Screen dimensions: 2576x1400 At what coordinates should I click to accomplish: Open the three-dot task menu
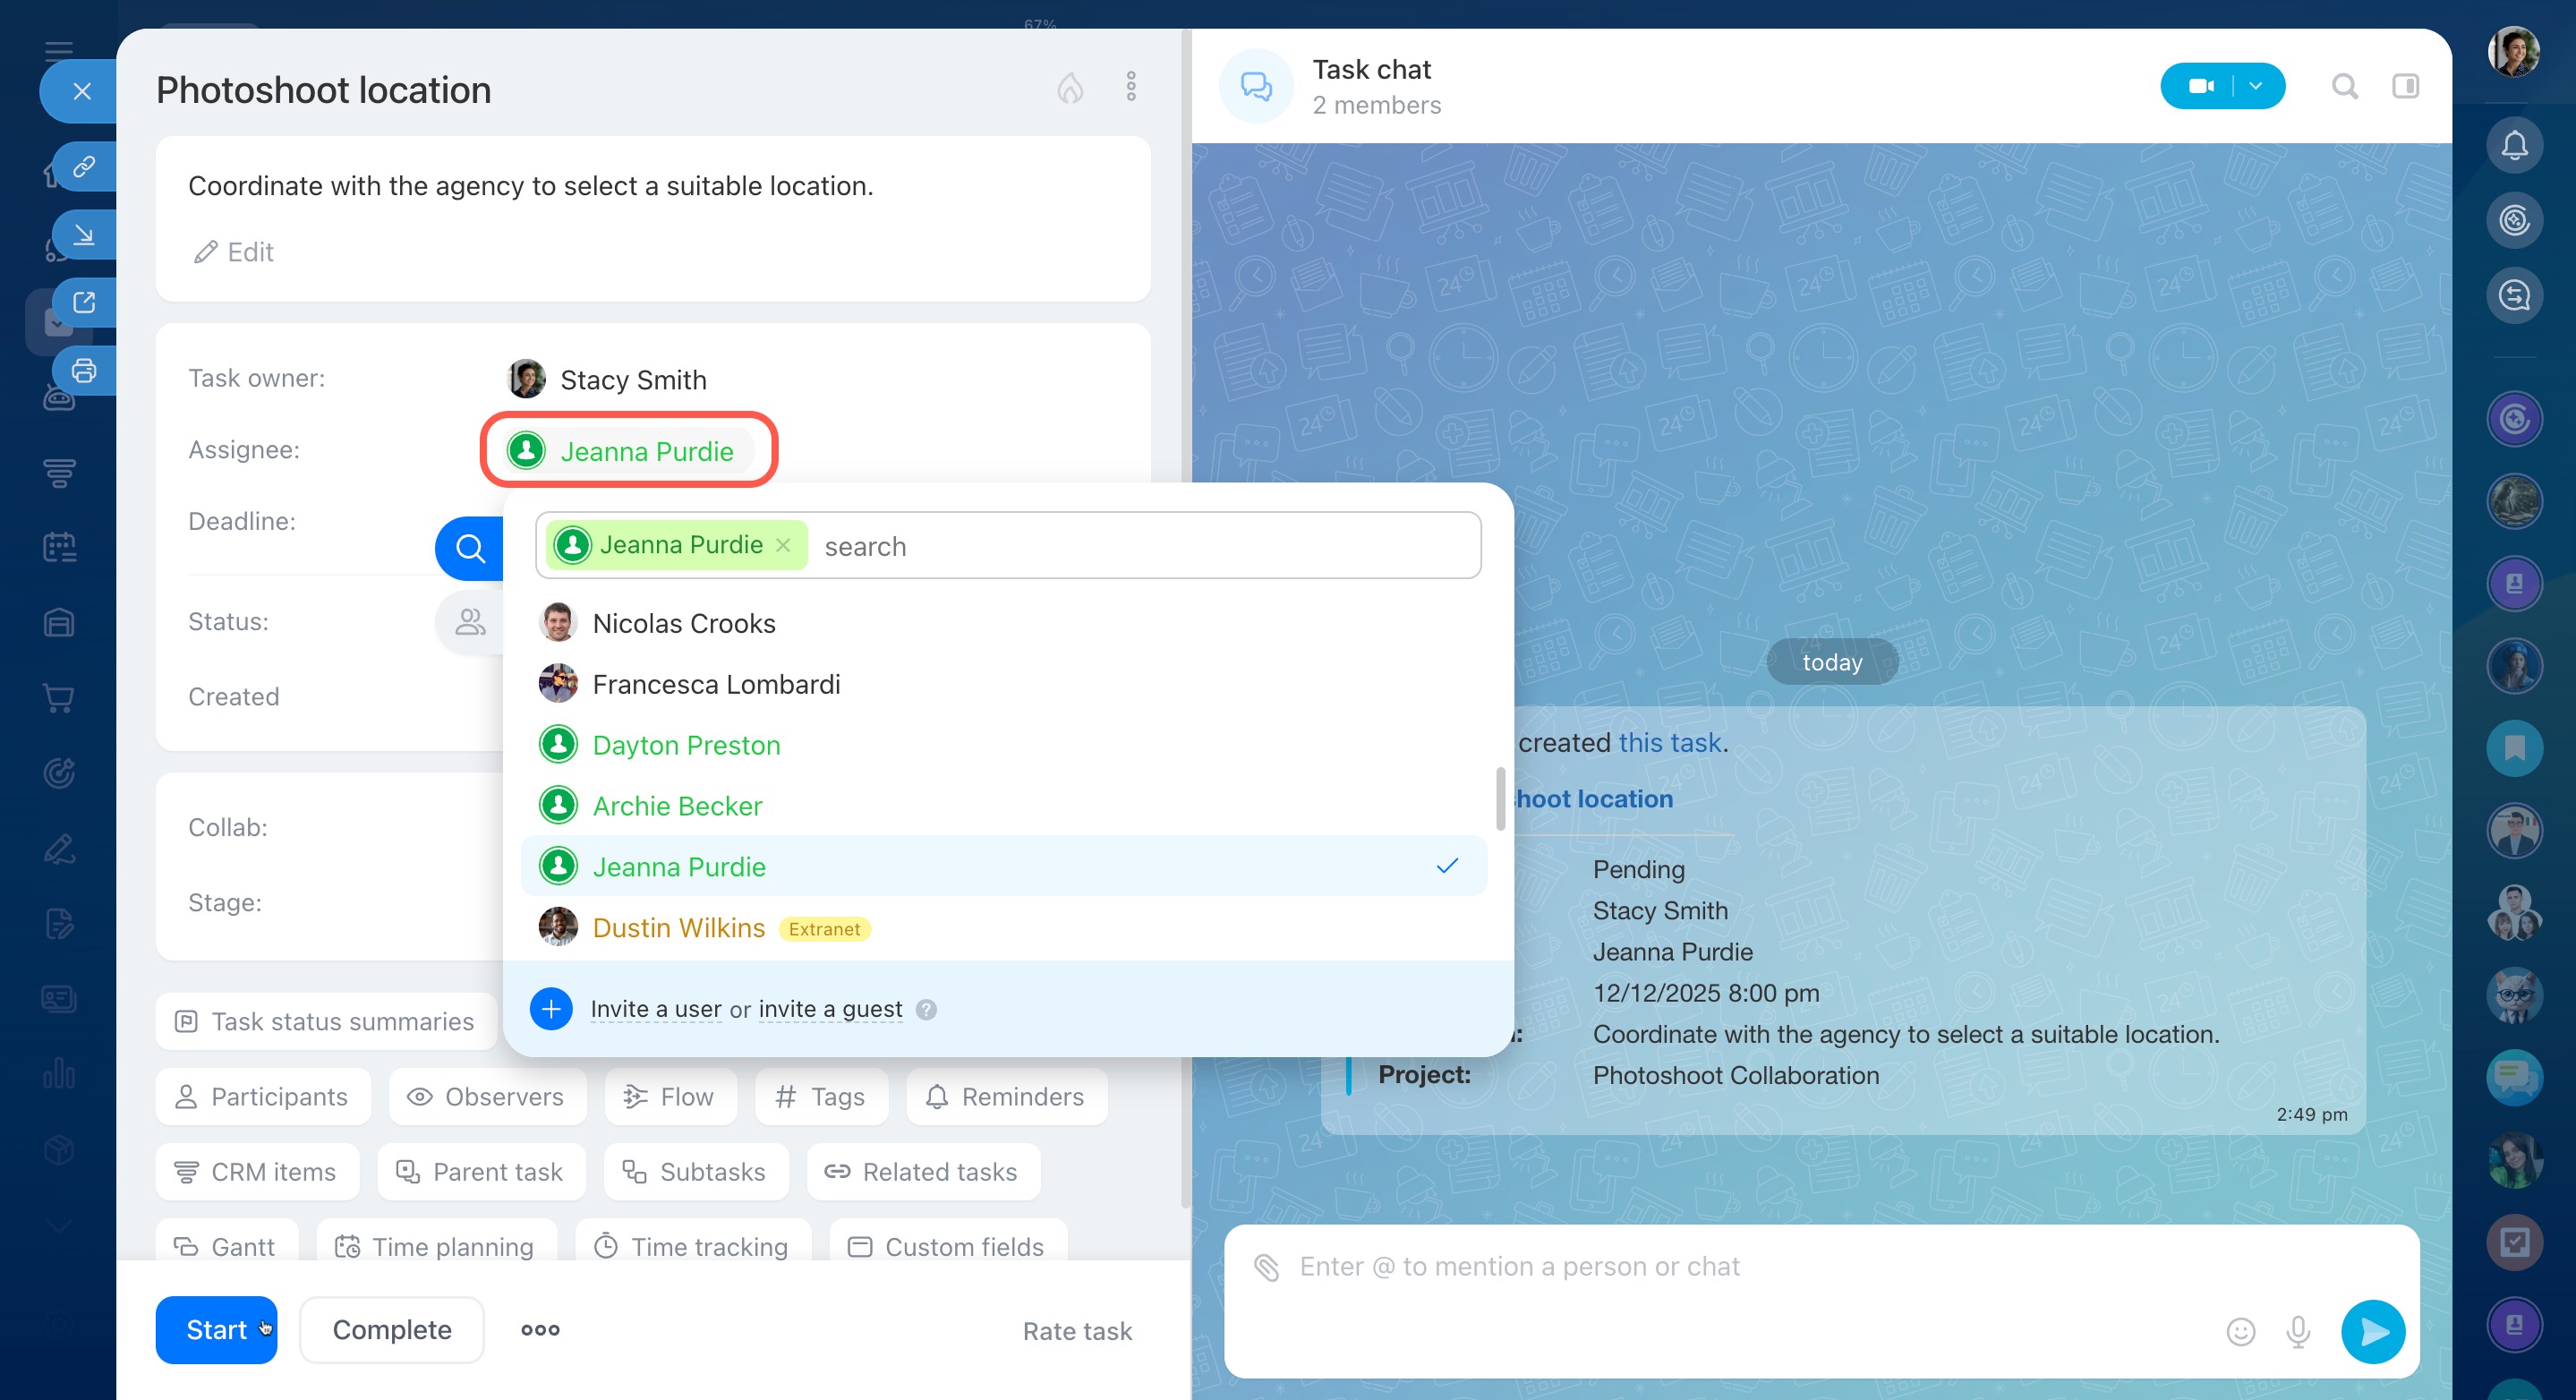coord(1131,87)
